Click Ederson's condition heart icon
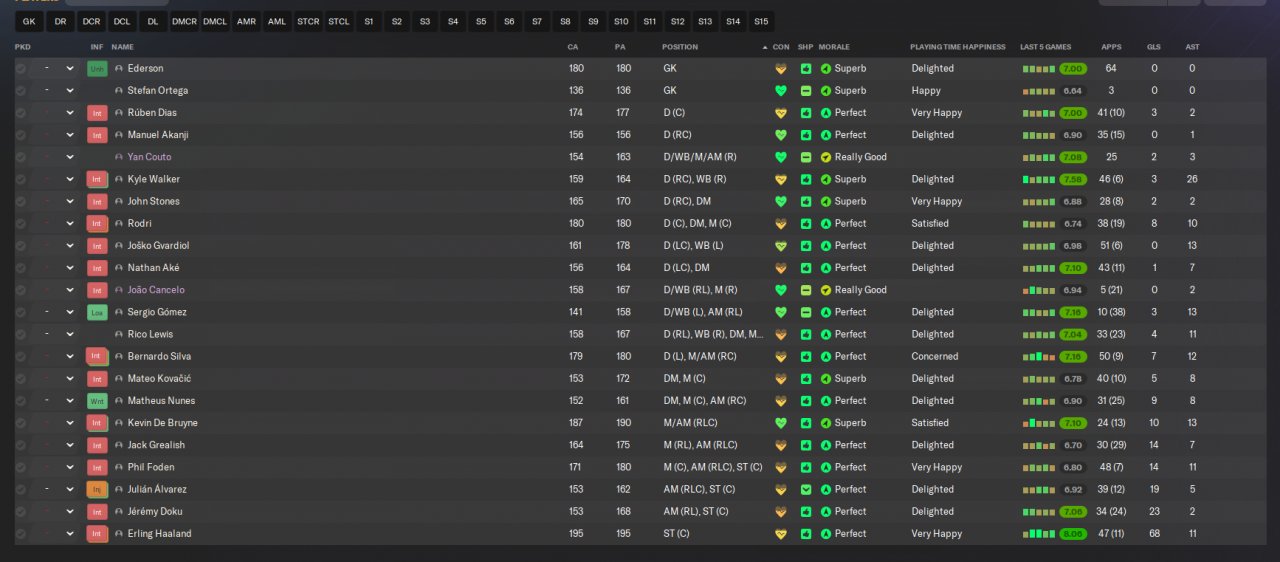This screenshot has width=1280, height=562. coord(781,69)
